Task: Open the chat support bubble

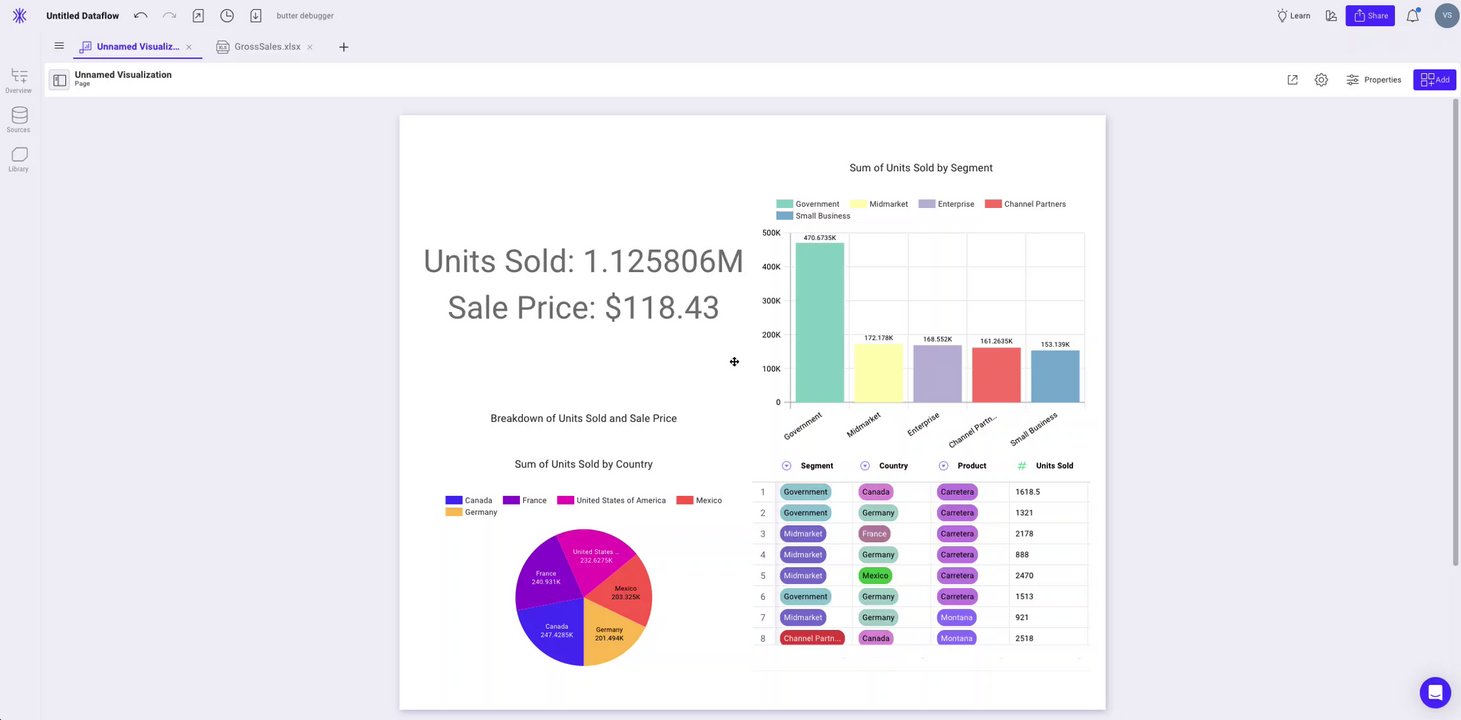Action: coord(1435,692)
